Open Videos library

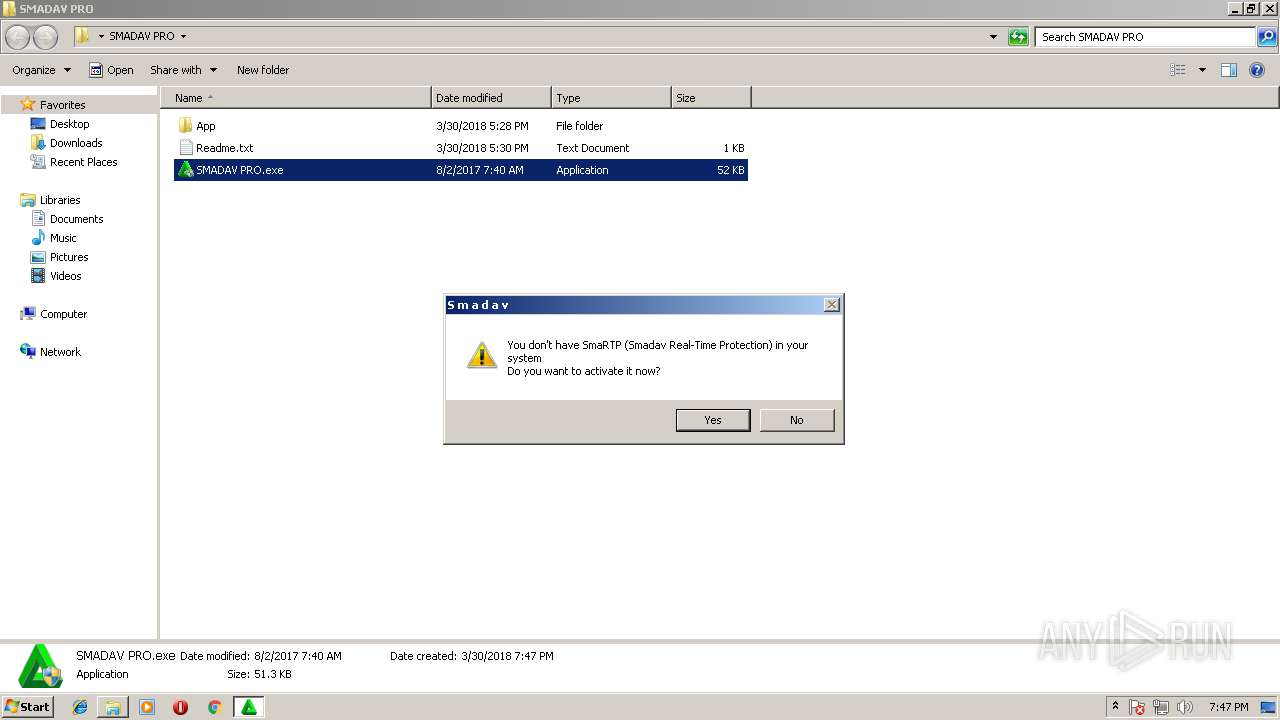coord(66,276)
